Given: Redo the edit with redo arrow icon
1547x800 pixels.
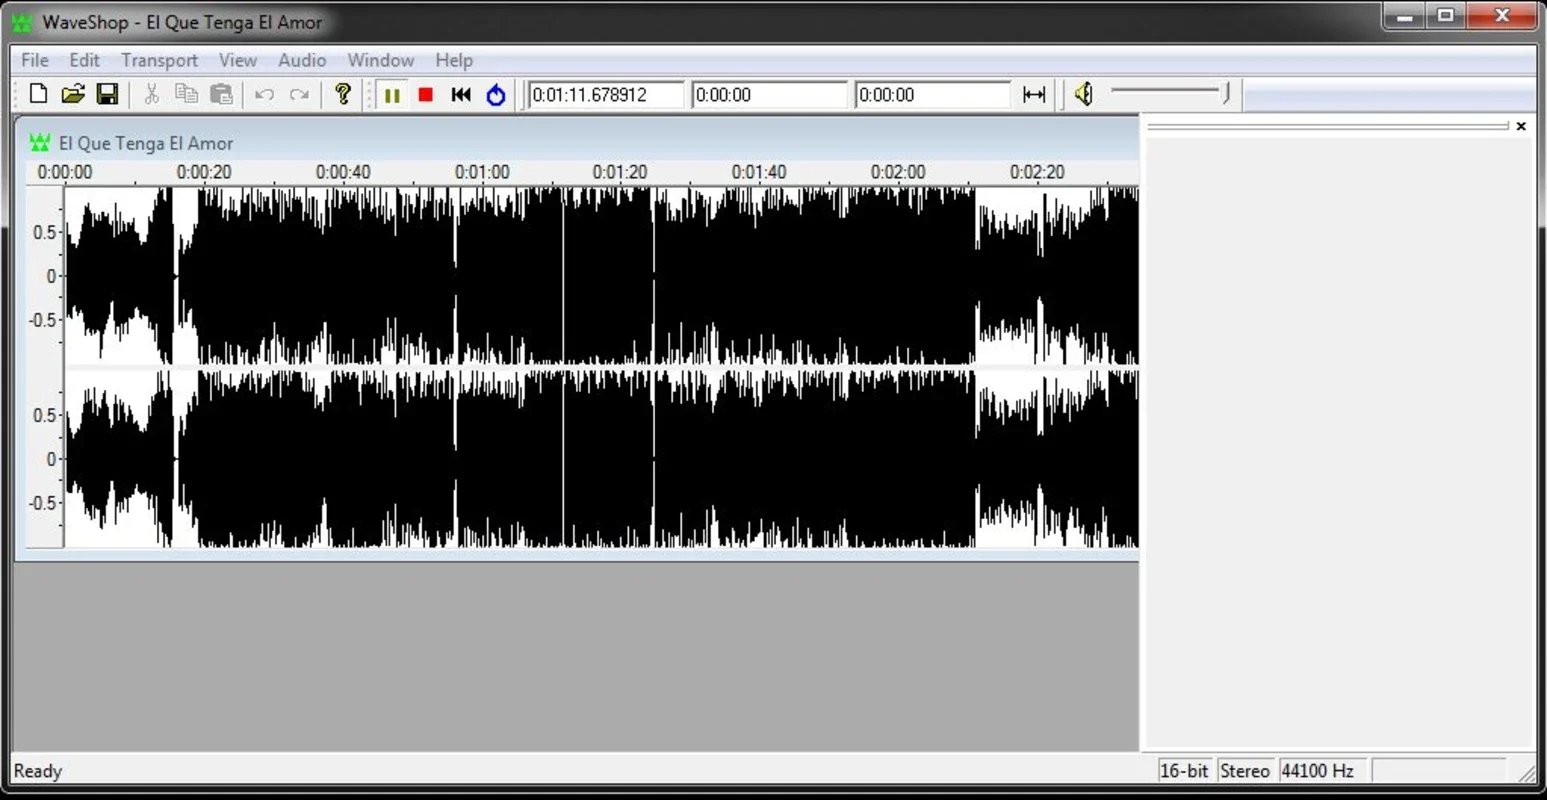Looking at the screenshot, I should 299,94.
